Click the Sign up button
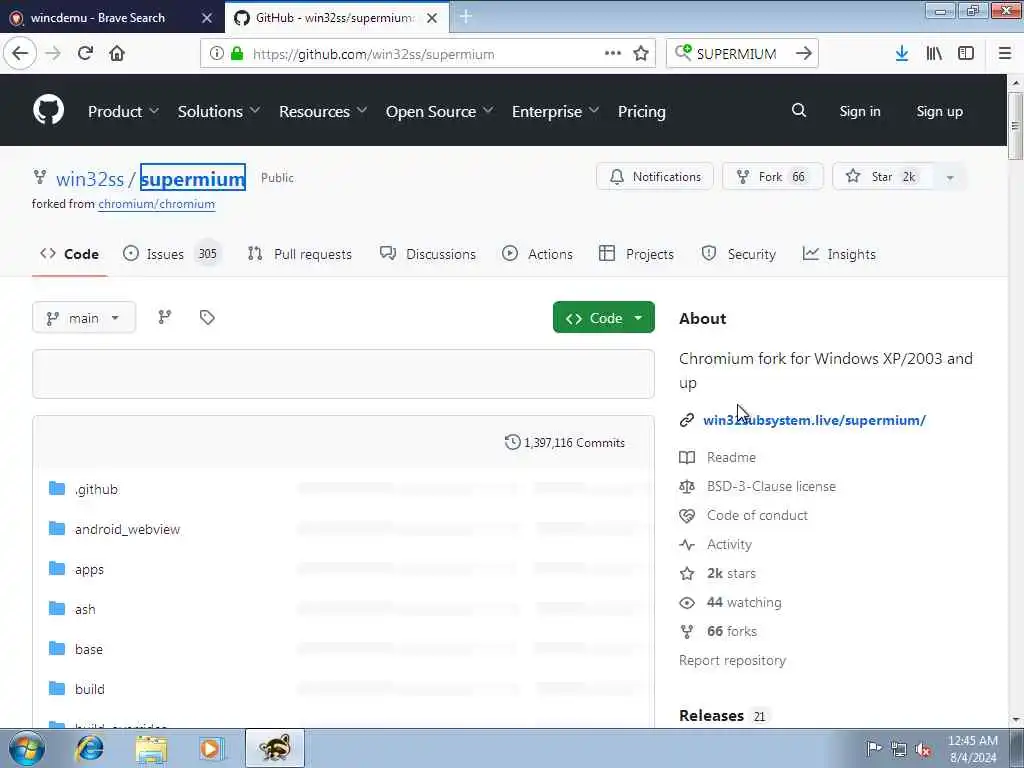Screen dimensions: 1024x768 [x=939, y=111]
